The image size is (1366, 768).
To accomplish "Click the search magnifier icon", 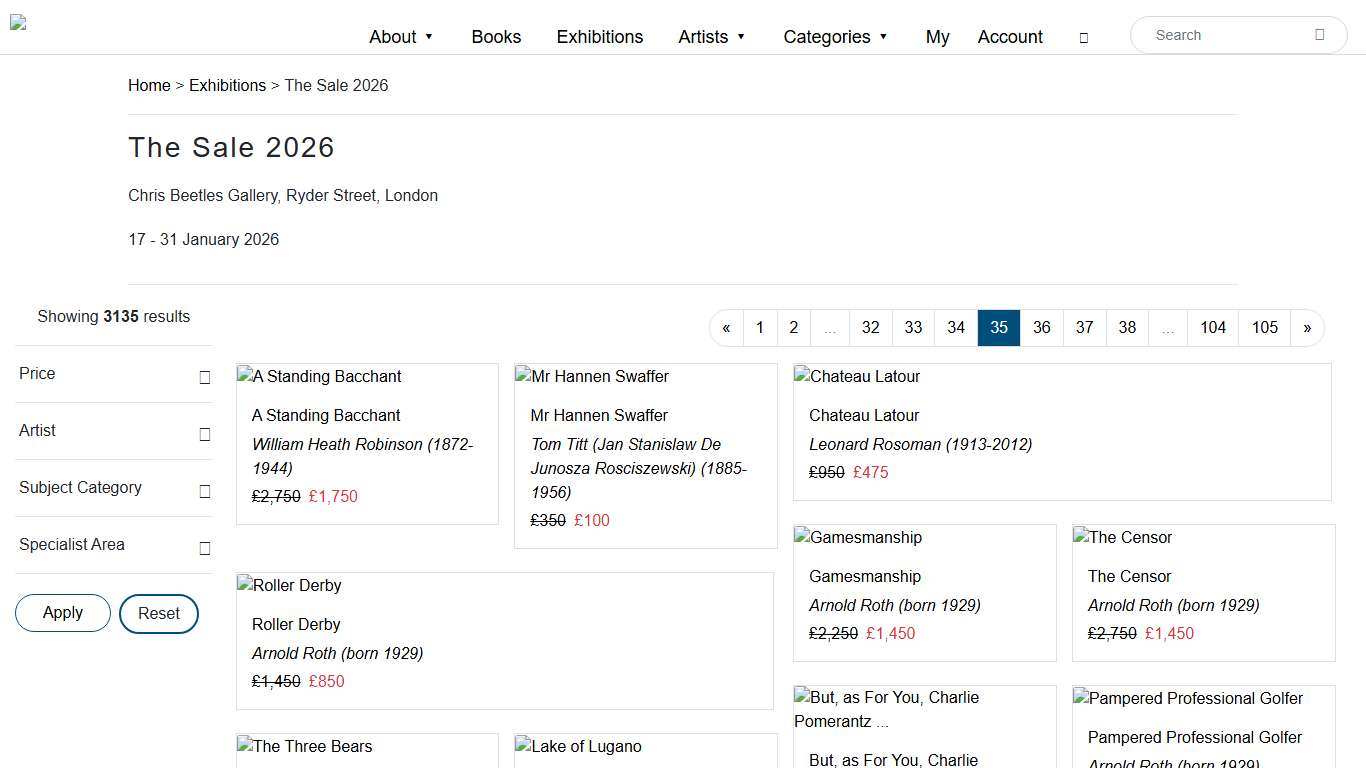I will [1319, 35].
